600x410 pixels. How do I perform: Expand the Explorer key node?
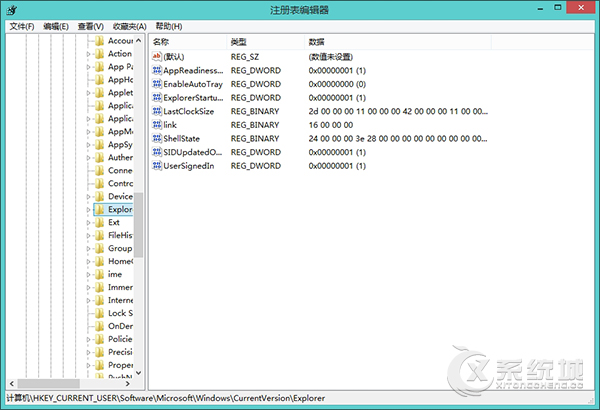click(x=88, y=210)
